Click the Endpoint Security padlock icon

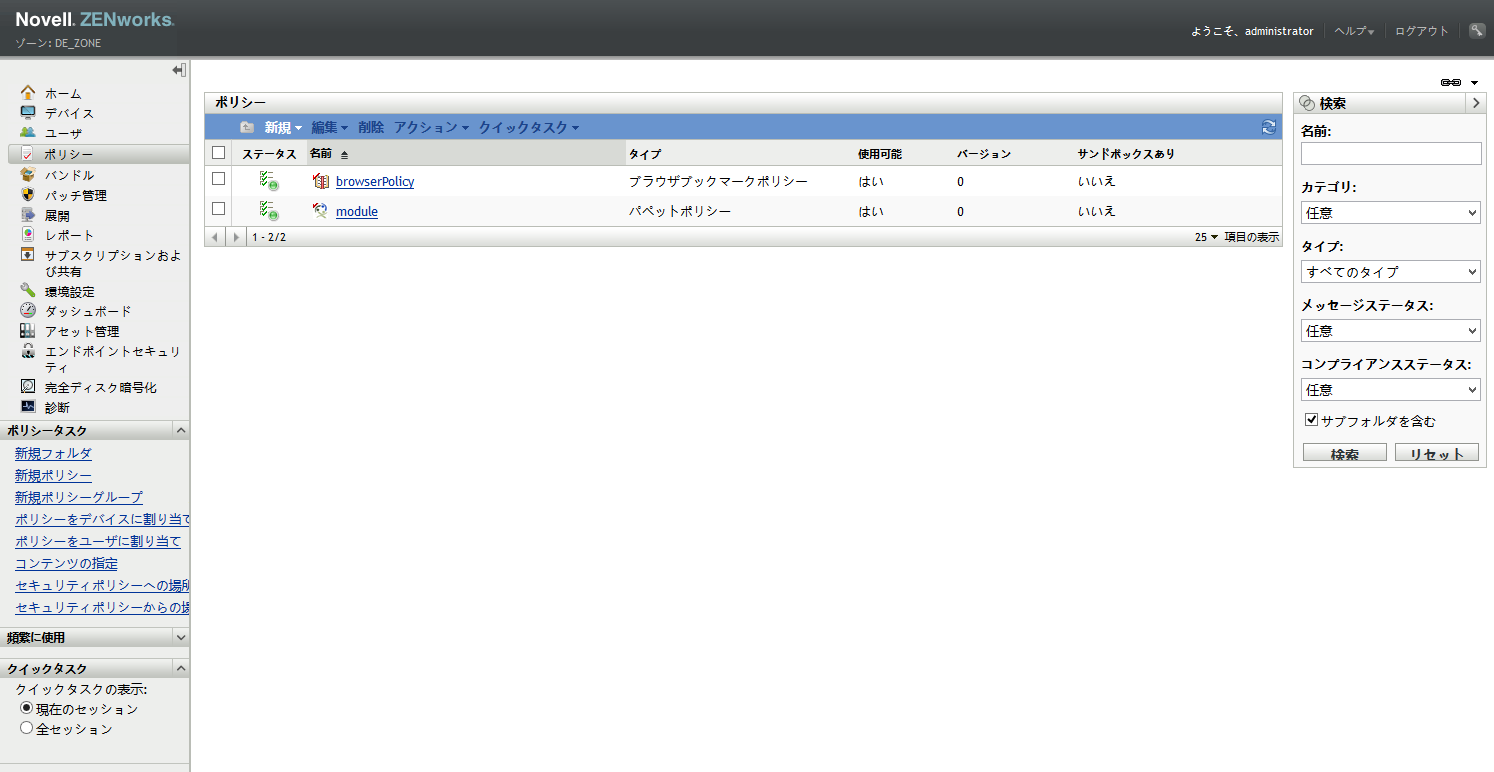point(28,351)
